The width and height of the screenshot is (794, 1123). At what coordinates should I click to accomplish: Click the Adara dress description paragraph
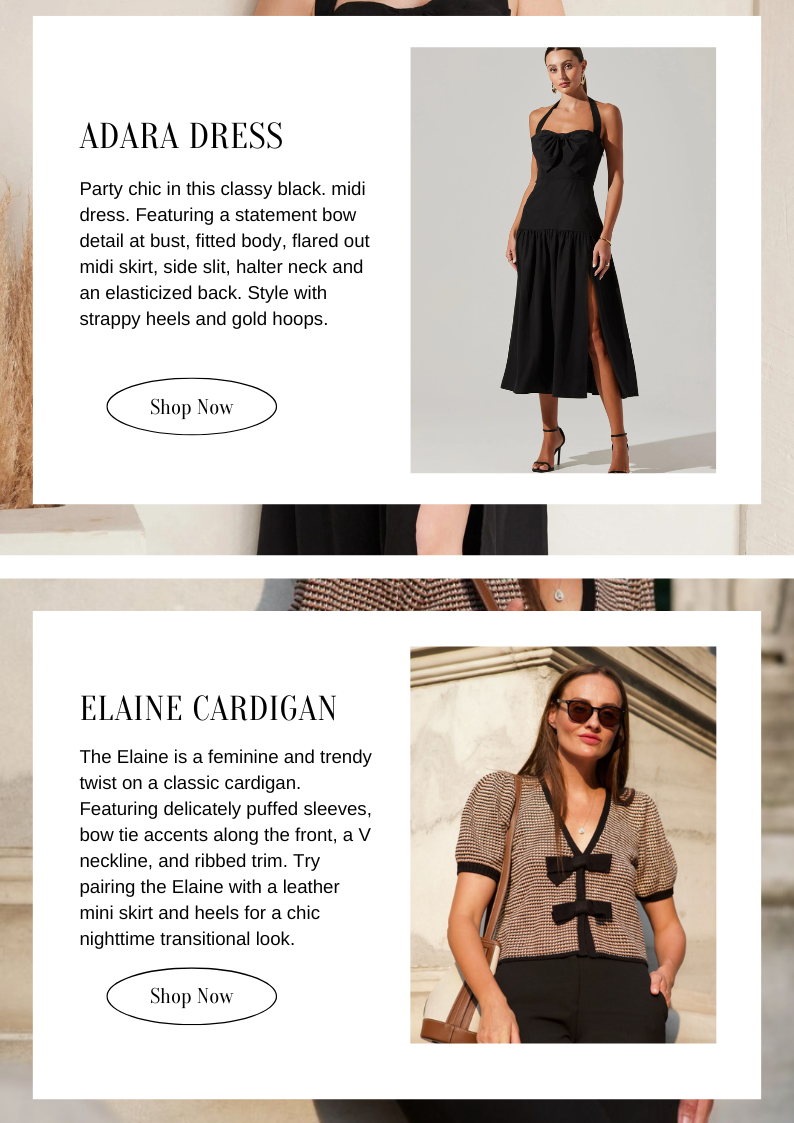pyautogui.click(x=225, y=254)
